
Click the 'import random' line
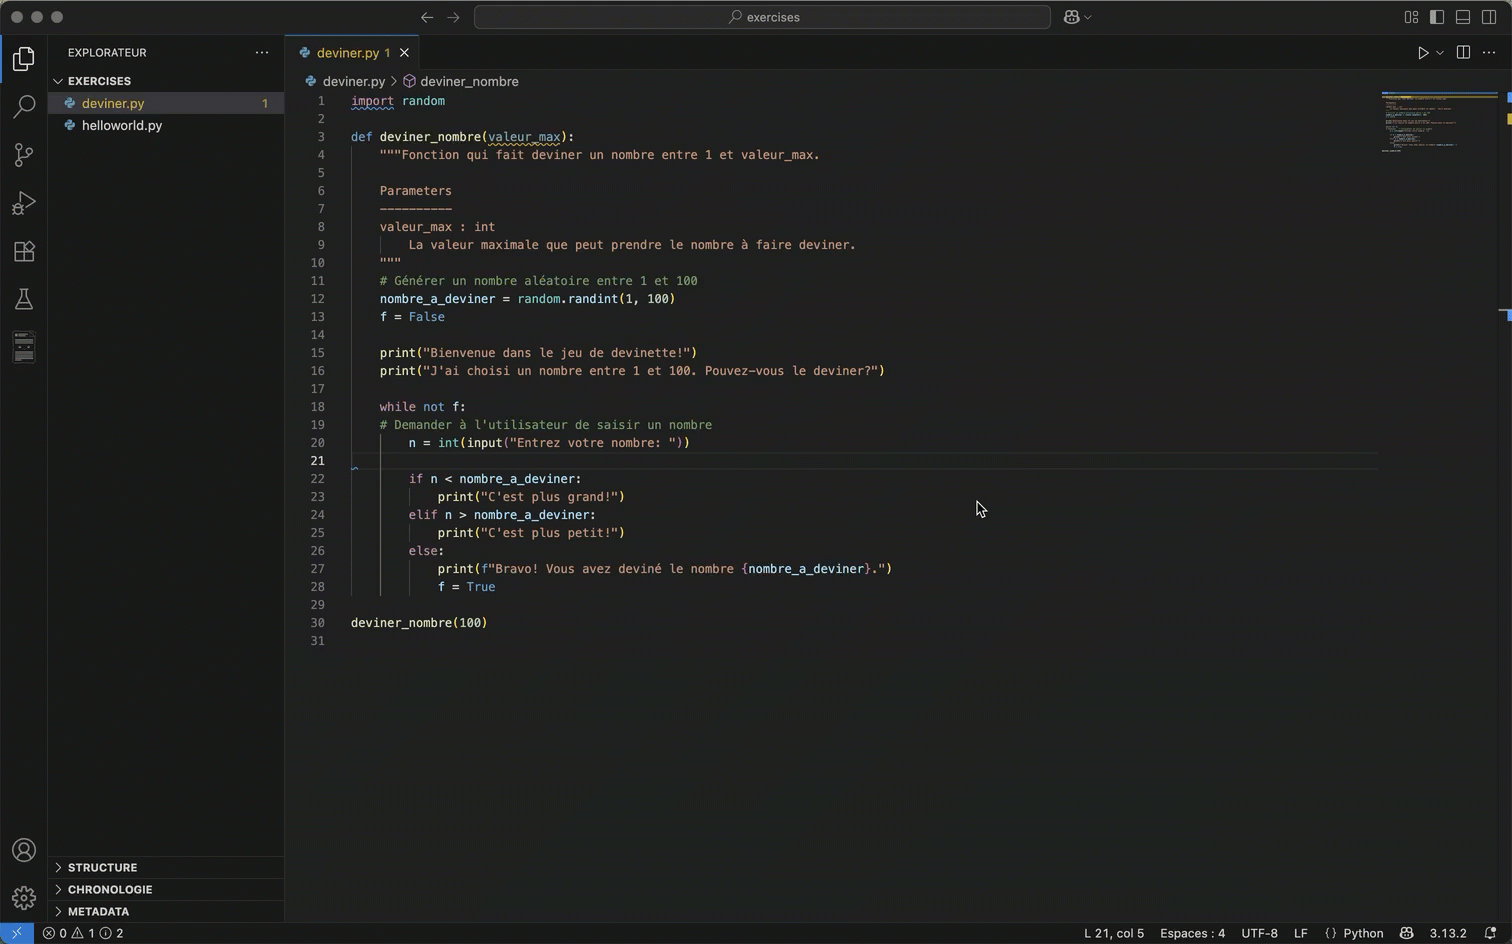[398, 101]
